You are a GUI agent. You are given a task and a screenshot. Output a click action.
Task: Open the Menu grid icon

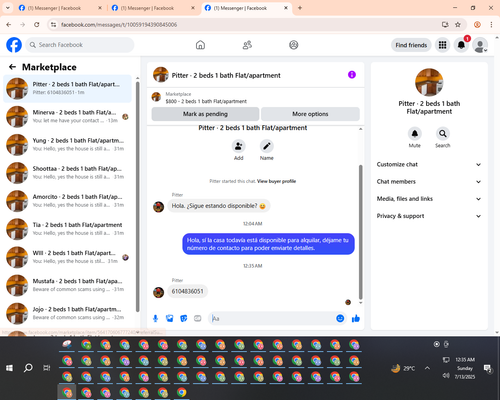coord(442,45)
